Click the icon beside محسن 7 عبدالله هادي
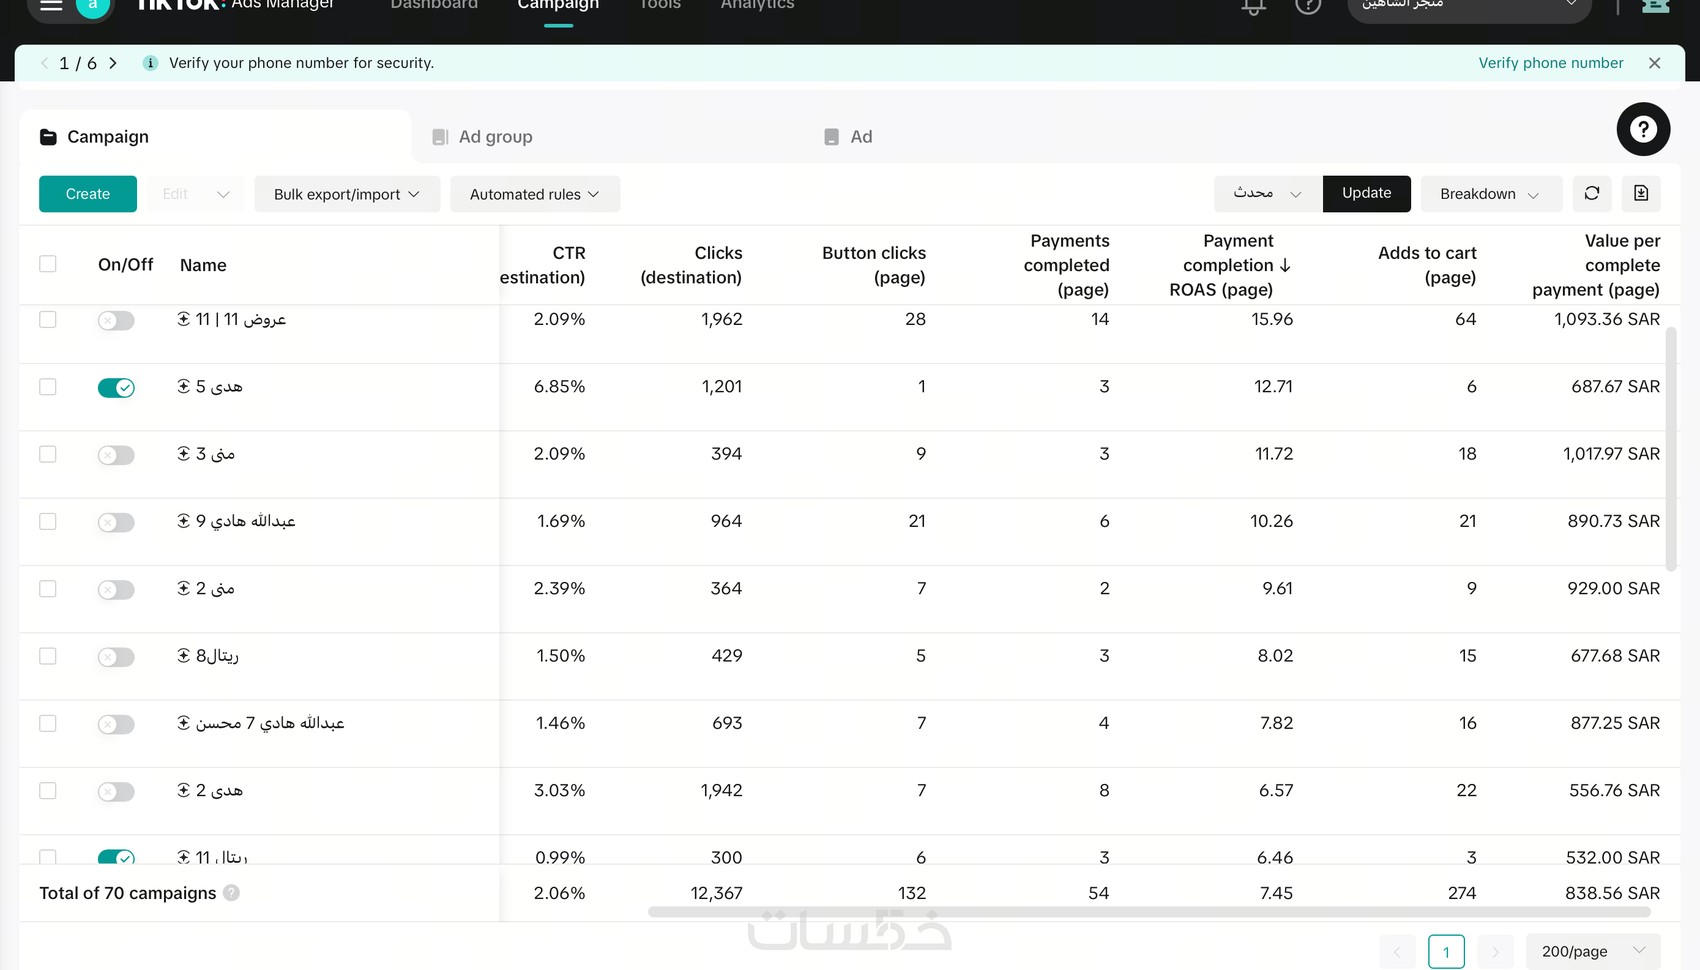The image size is (1700, 970). 184,723
